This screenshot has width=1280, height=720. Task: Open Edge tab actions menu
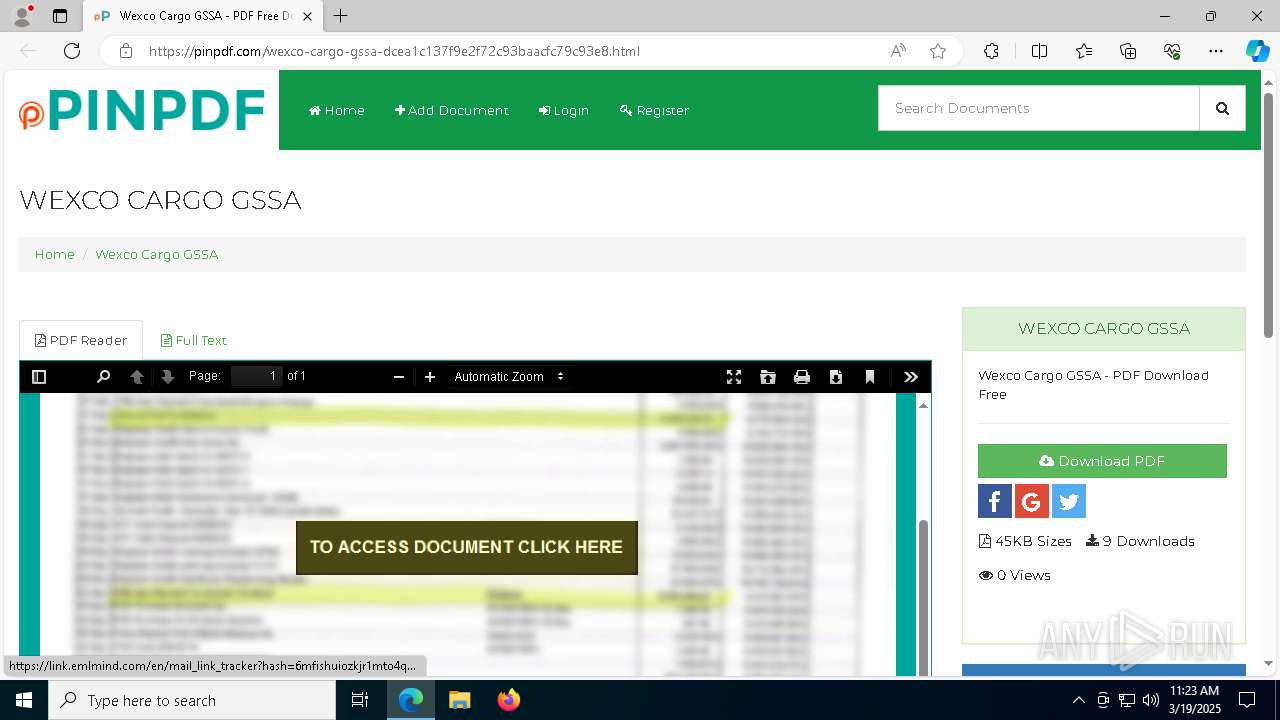coord(60,16)
